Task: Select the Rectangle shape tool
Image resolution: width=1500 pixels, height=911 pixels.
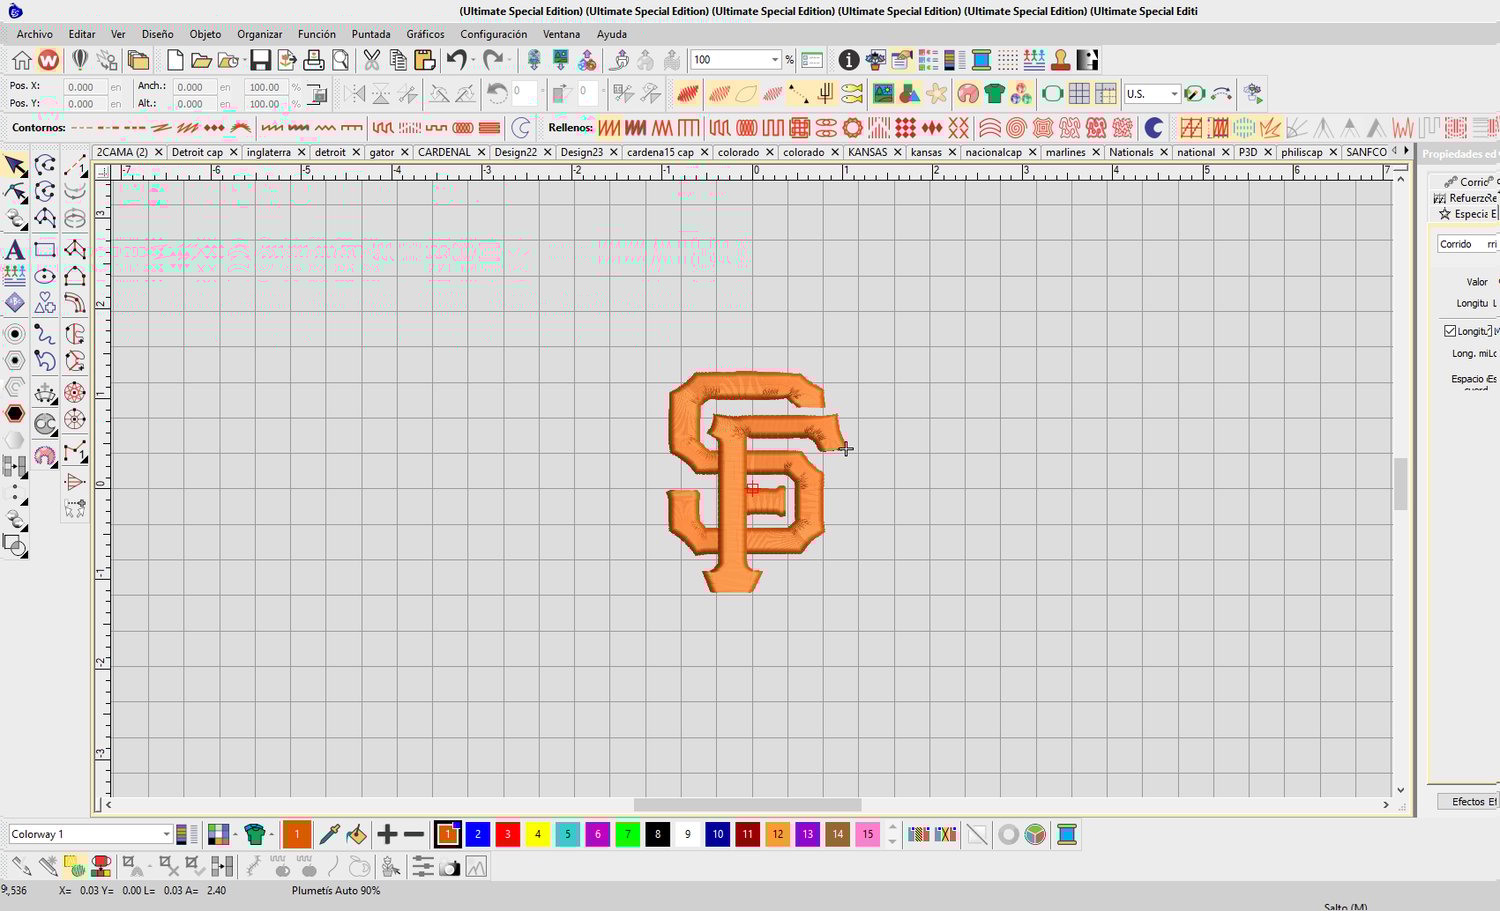Action: pos(45,250)
